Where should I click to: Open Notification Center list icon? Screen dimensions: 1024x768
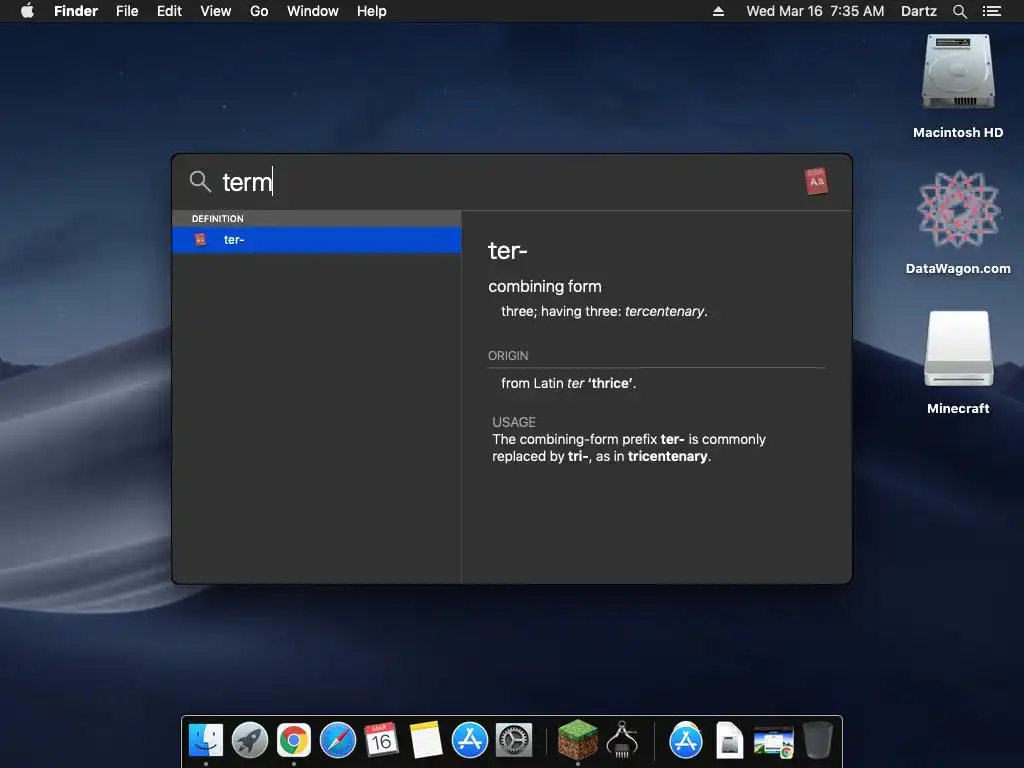tap(991, 11)
